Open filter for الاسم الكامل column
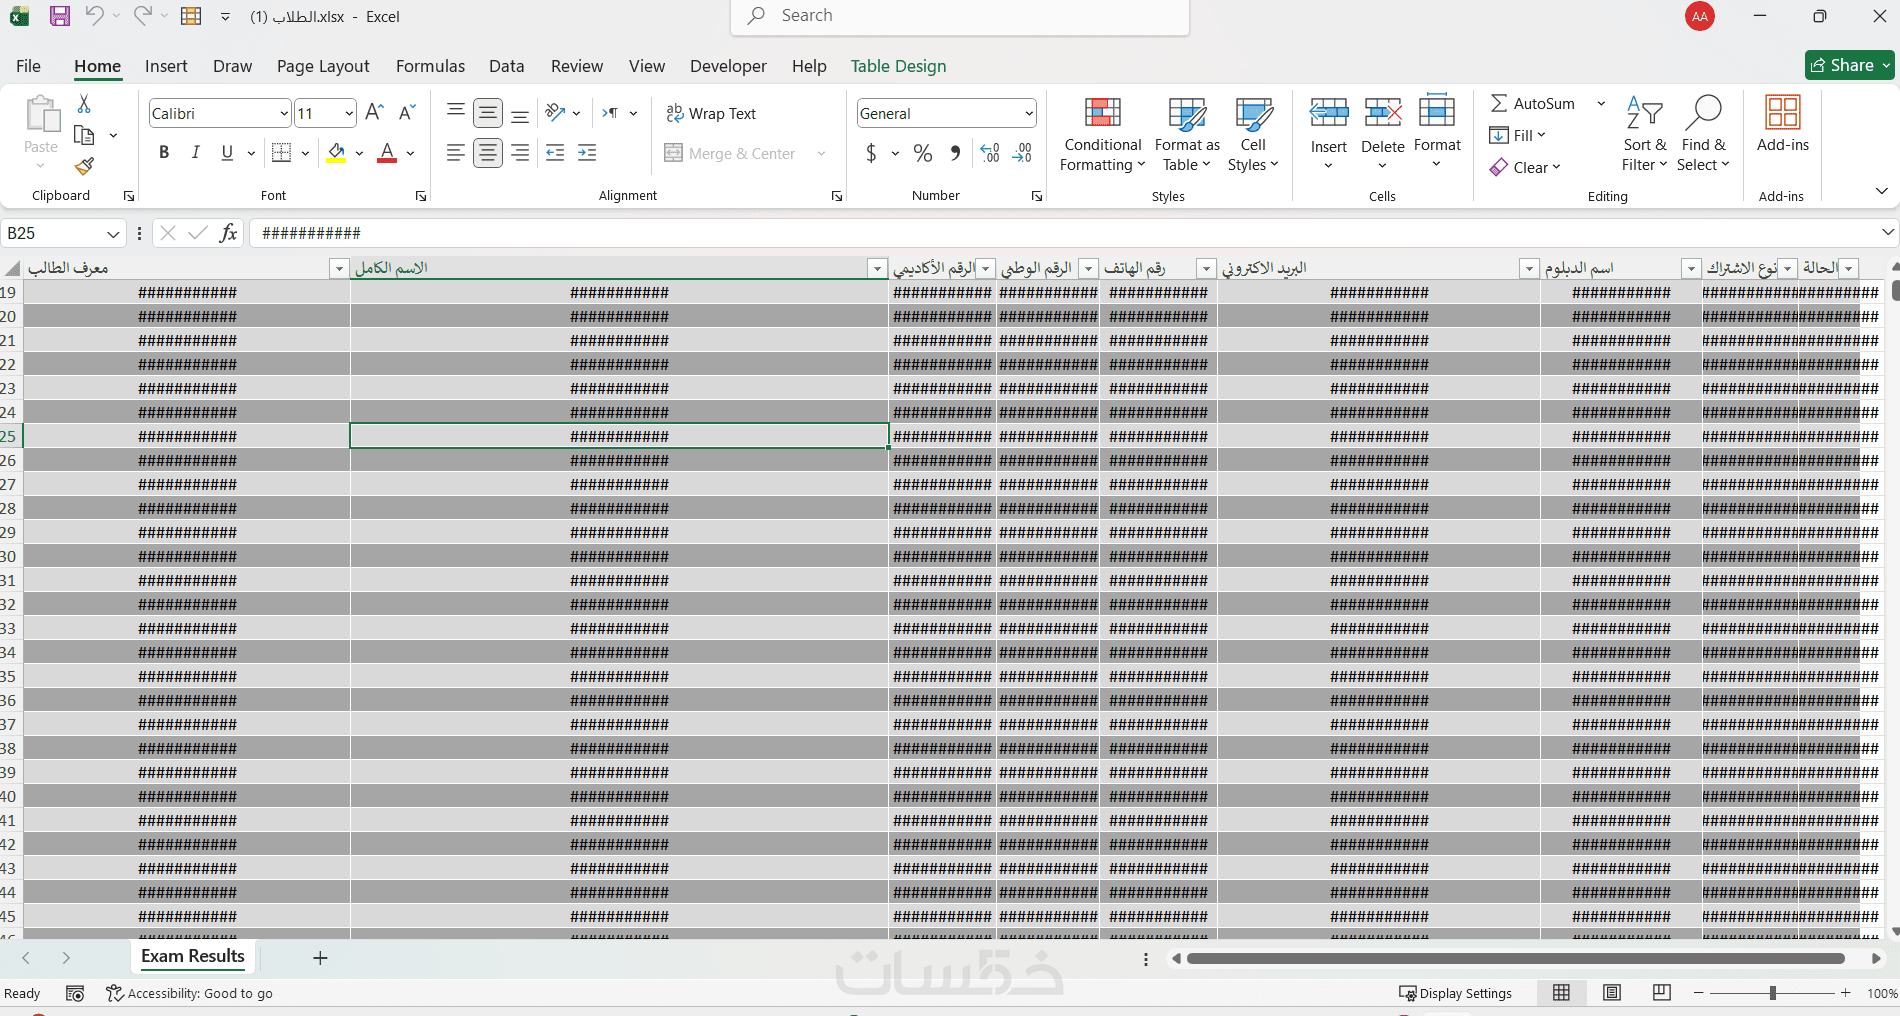The image size is (1900, 1016). (877, 269)
